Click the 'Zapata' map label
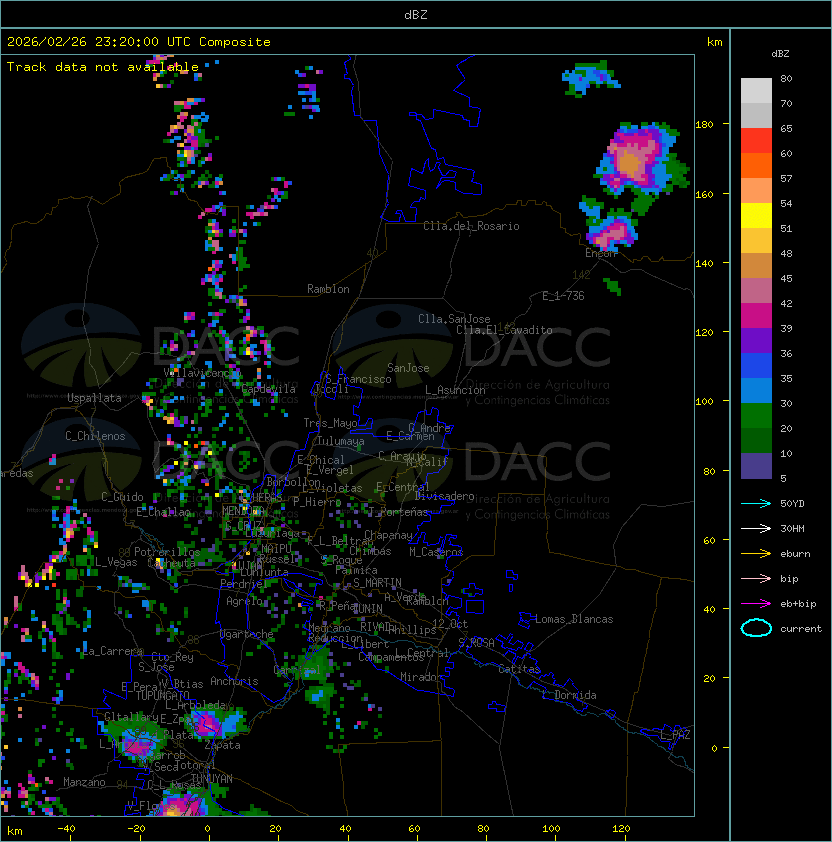Screen dimensions: 832x842 [222, 745]
